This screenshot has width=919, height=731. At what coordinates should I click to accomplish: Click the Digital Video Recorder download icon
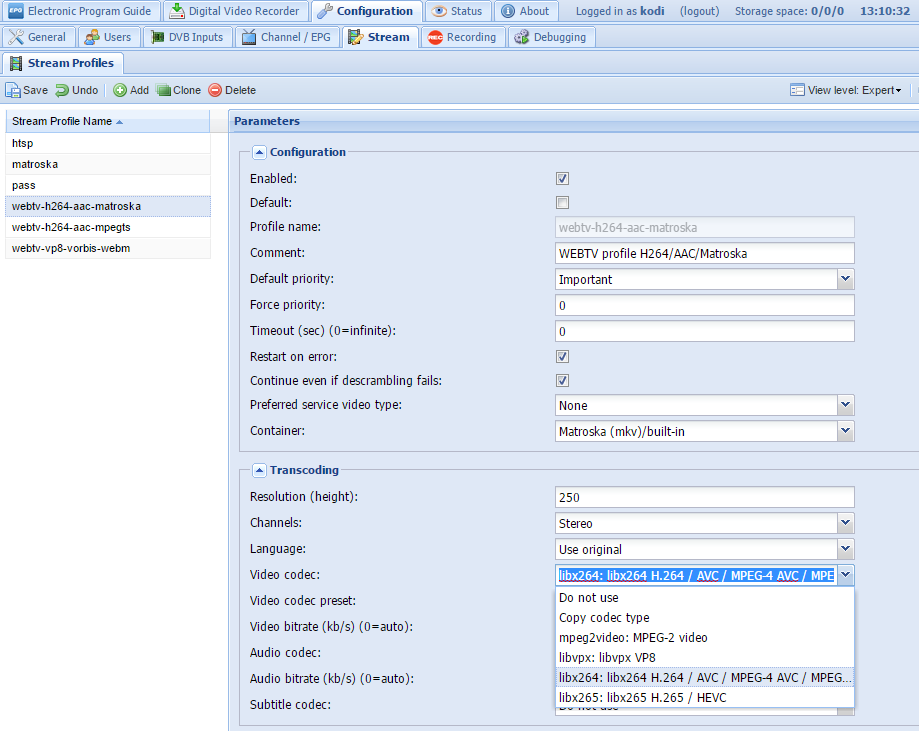tap(176, 11)
